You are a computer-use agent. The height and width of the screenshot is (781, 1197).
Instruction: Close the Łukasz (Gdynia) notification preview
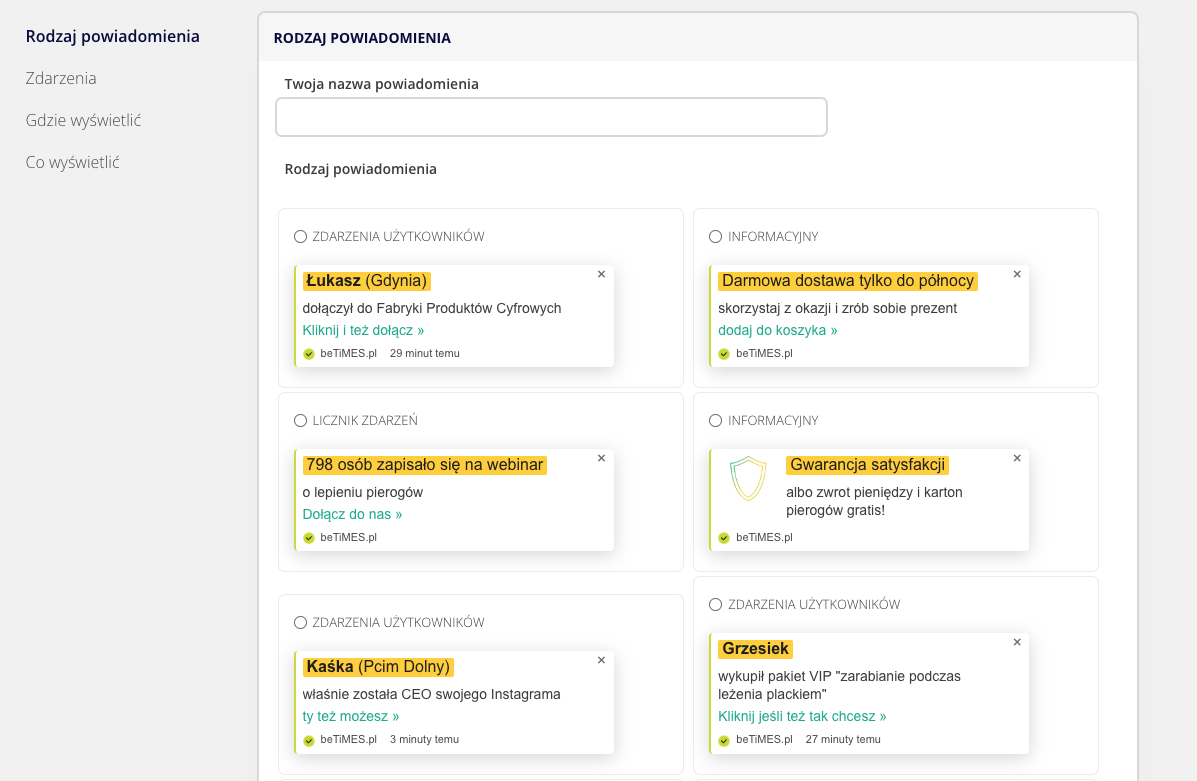tap(601, 274)
